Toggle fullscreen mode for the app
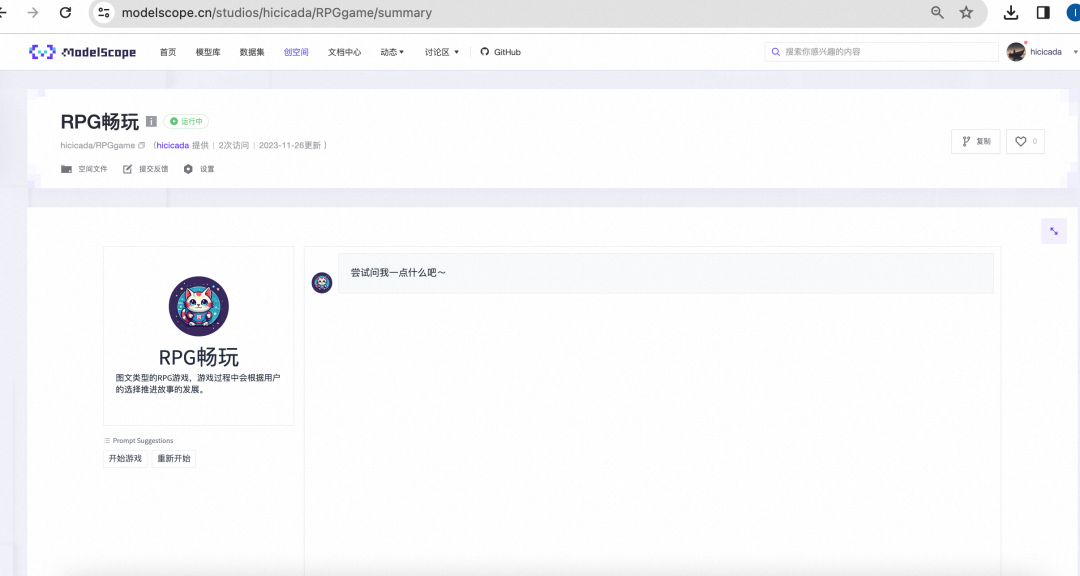Viewport: 1080px width, 576px height. 1053,230
